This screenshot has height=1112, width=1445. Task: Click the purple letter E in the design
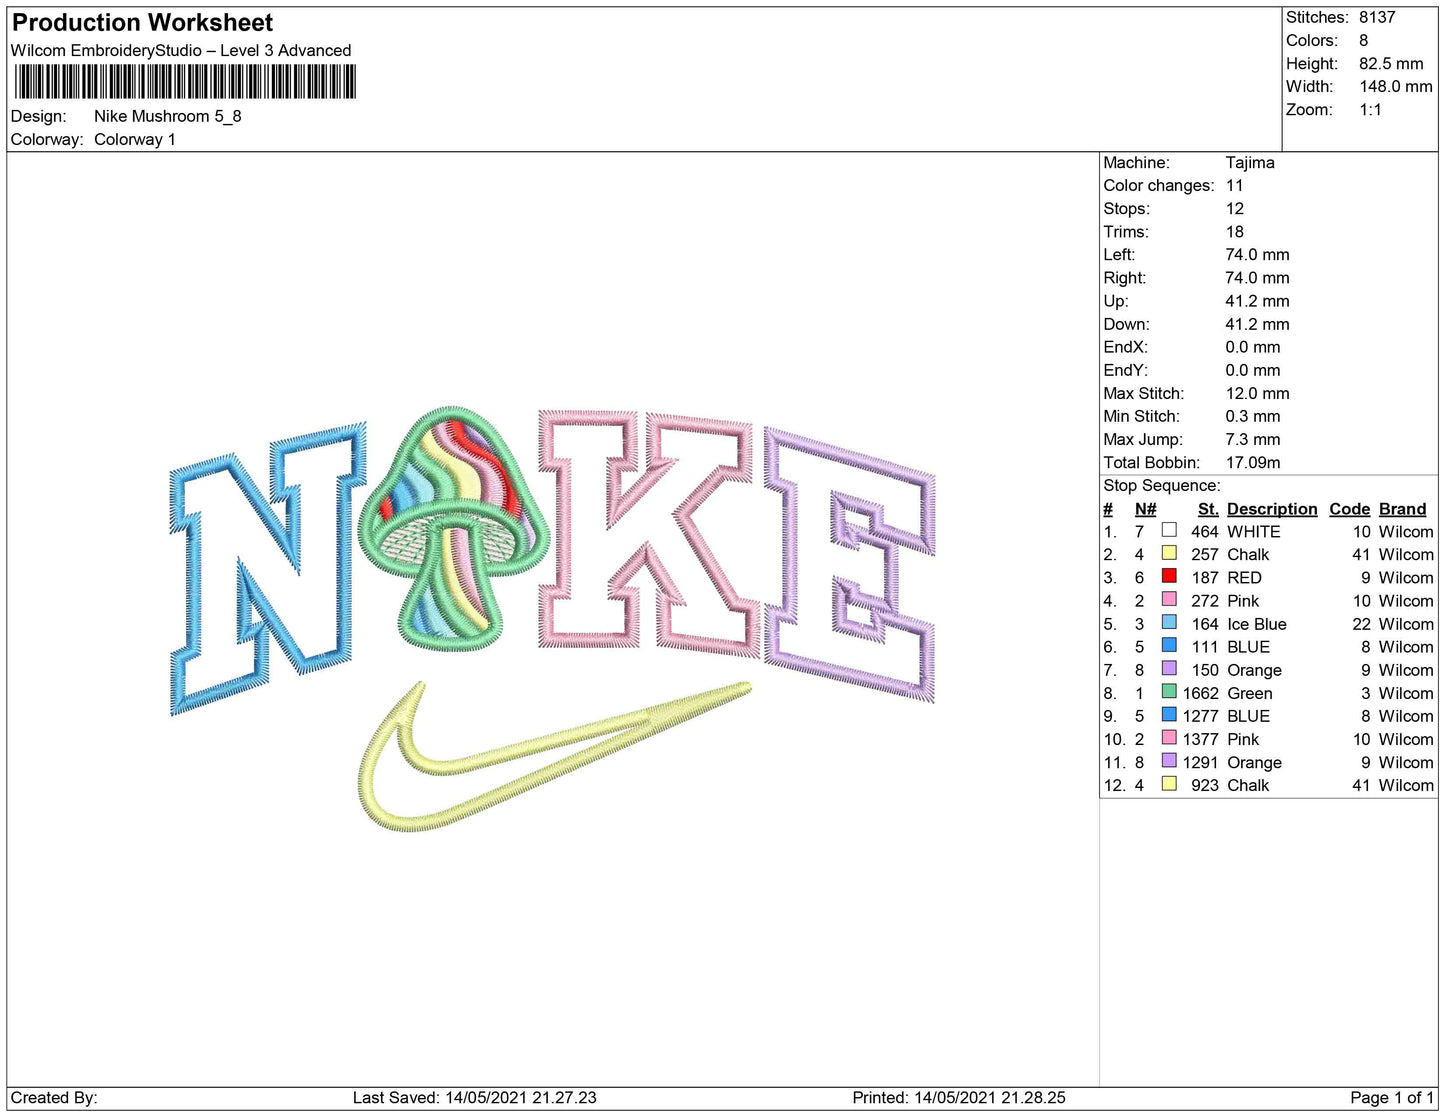click(850, 565)
